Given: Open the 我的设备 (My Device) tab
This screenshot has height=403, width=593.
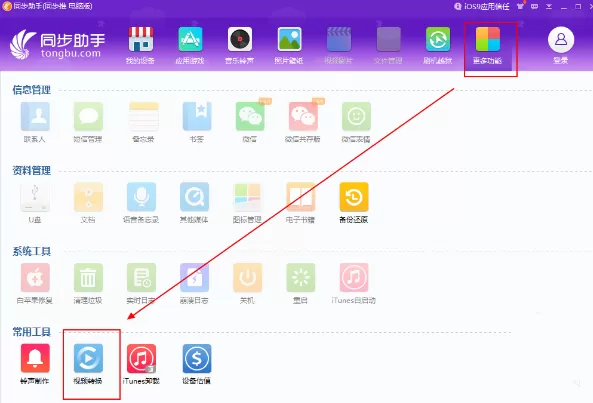Looking at the screenshot, I should (x=140, y=45).
